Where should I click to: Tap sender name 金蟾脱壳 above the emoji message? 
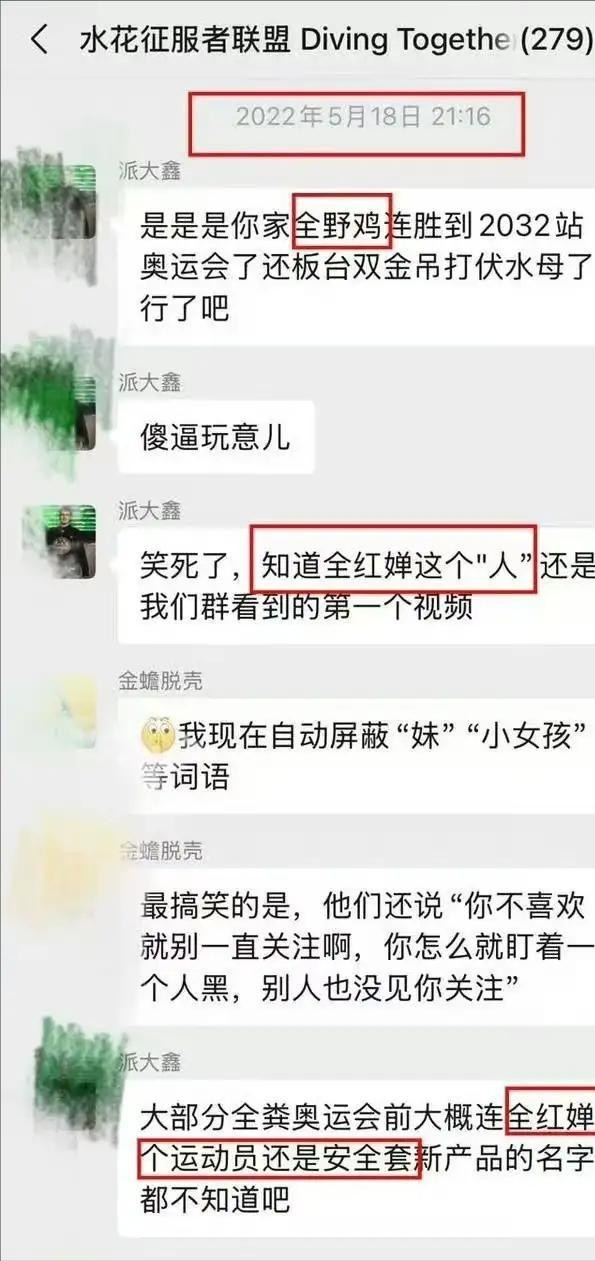(x=160, y=681)
